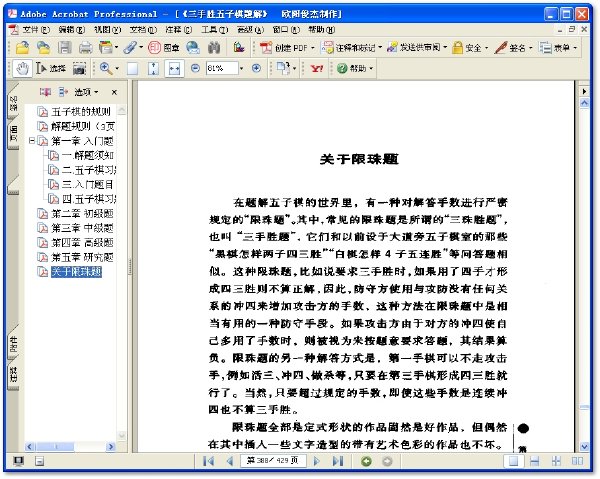
Task: Go to first page button
Action: [x=209, y=461]
